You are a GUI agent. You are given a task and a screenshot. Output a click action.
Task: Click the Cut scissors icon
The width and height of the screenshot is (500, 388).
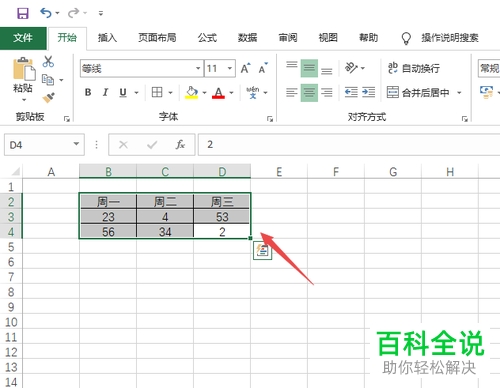click(x=48, y=61)
